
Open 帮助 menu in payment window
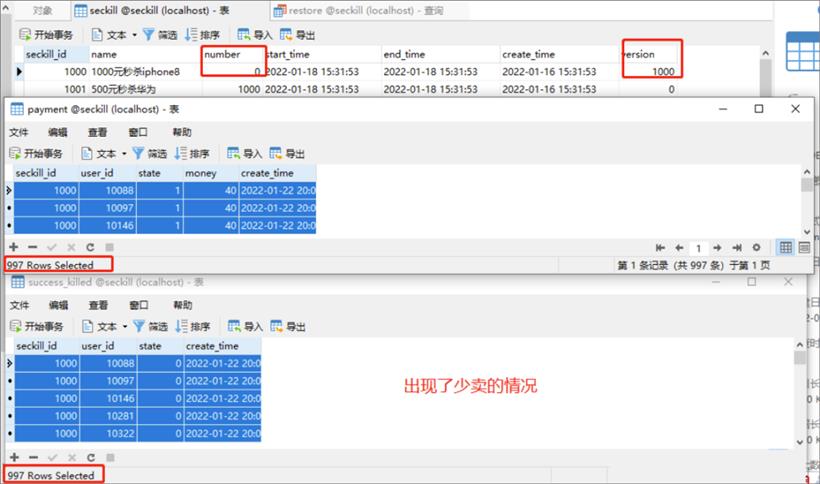(182, 132)
